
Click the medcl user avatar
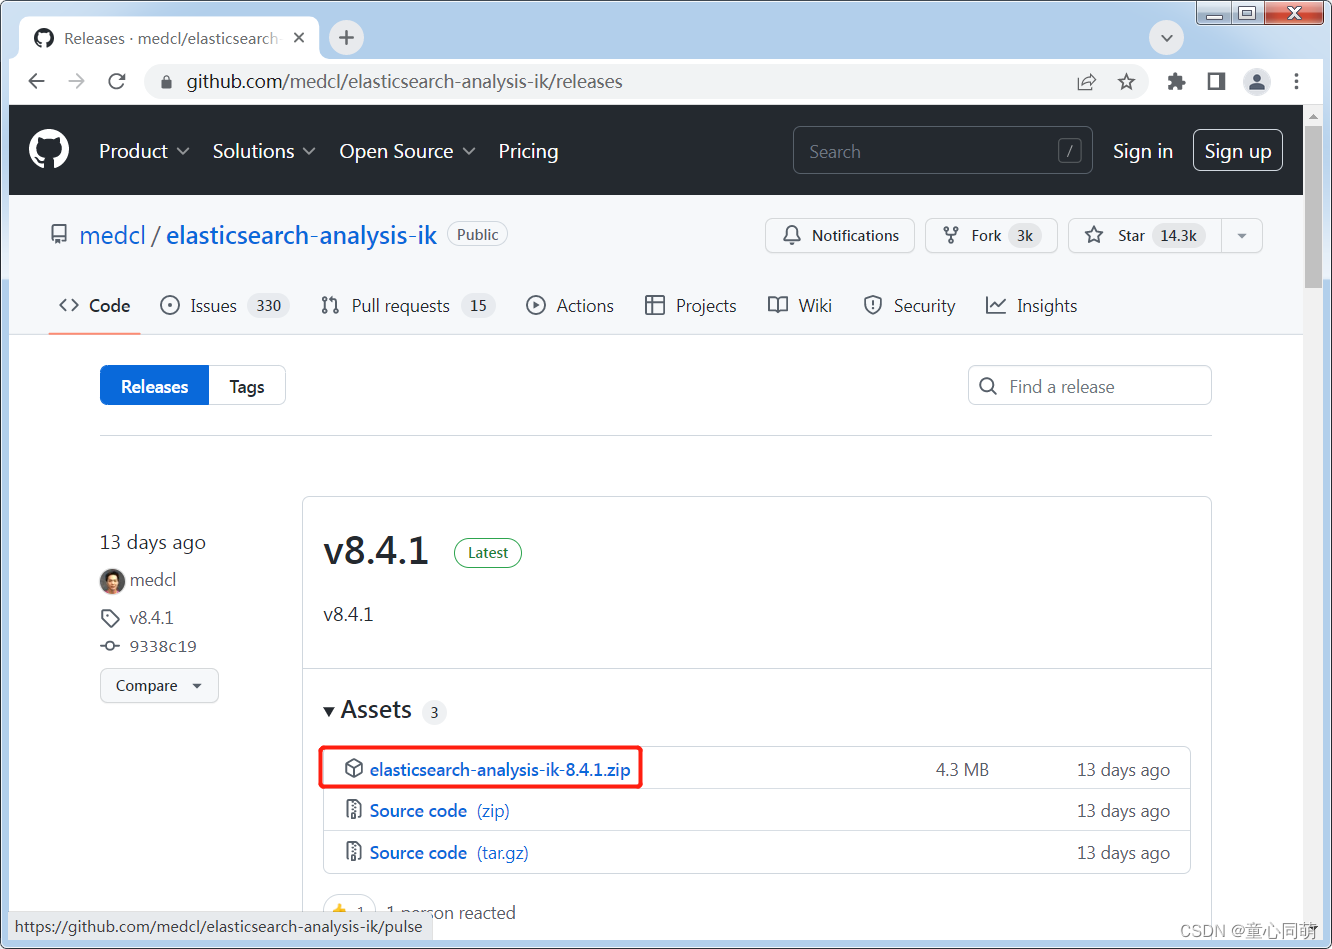coord(112,581)
